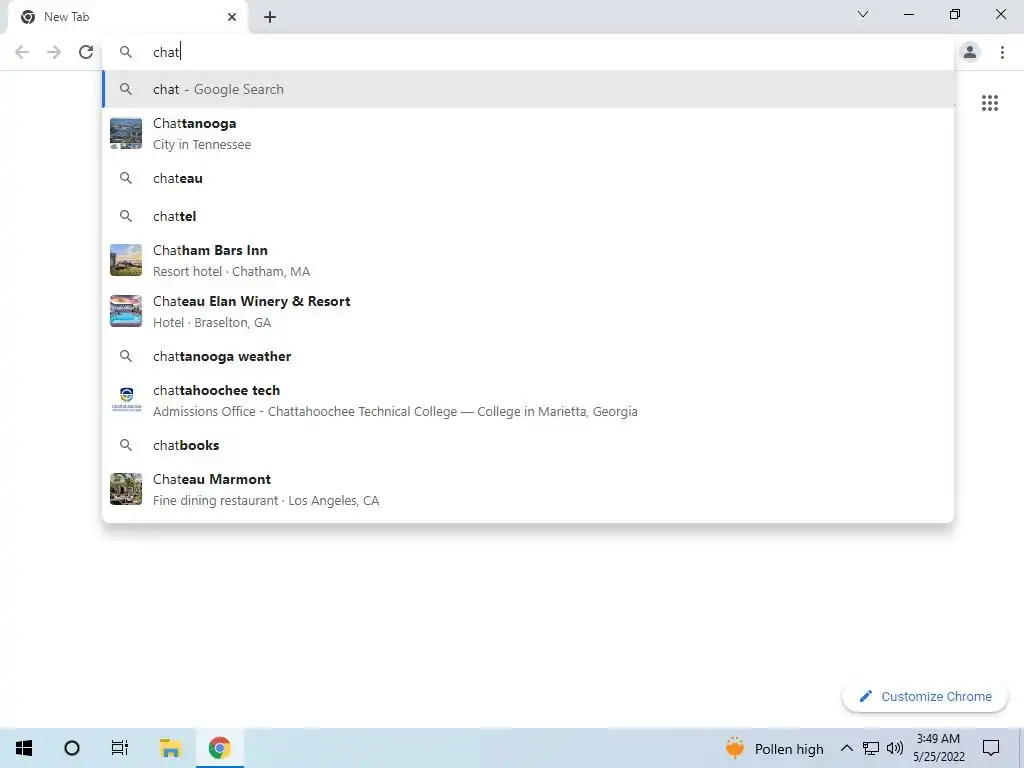Open the volume speaker tray icon

(895, 748)
